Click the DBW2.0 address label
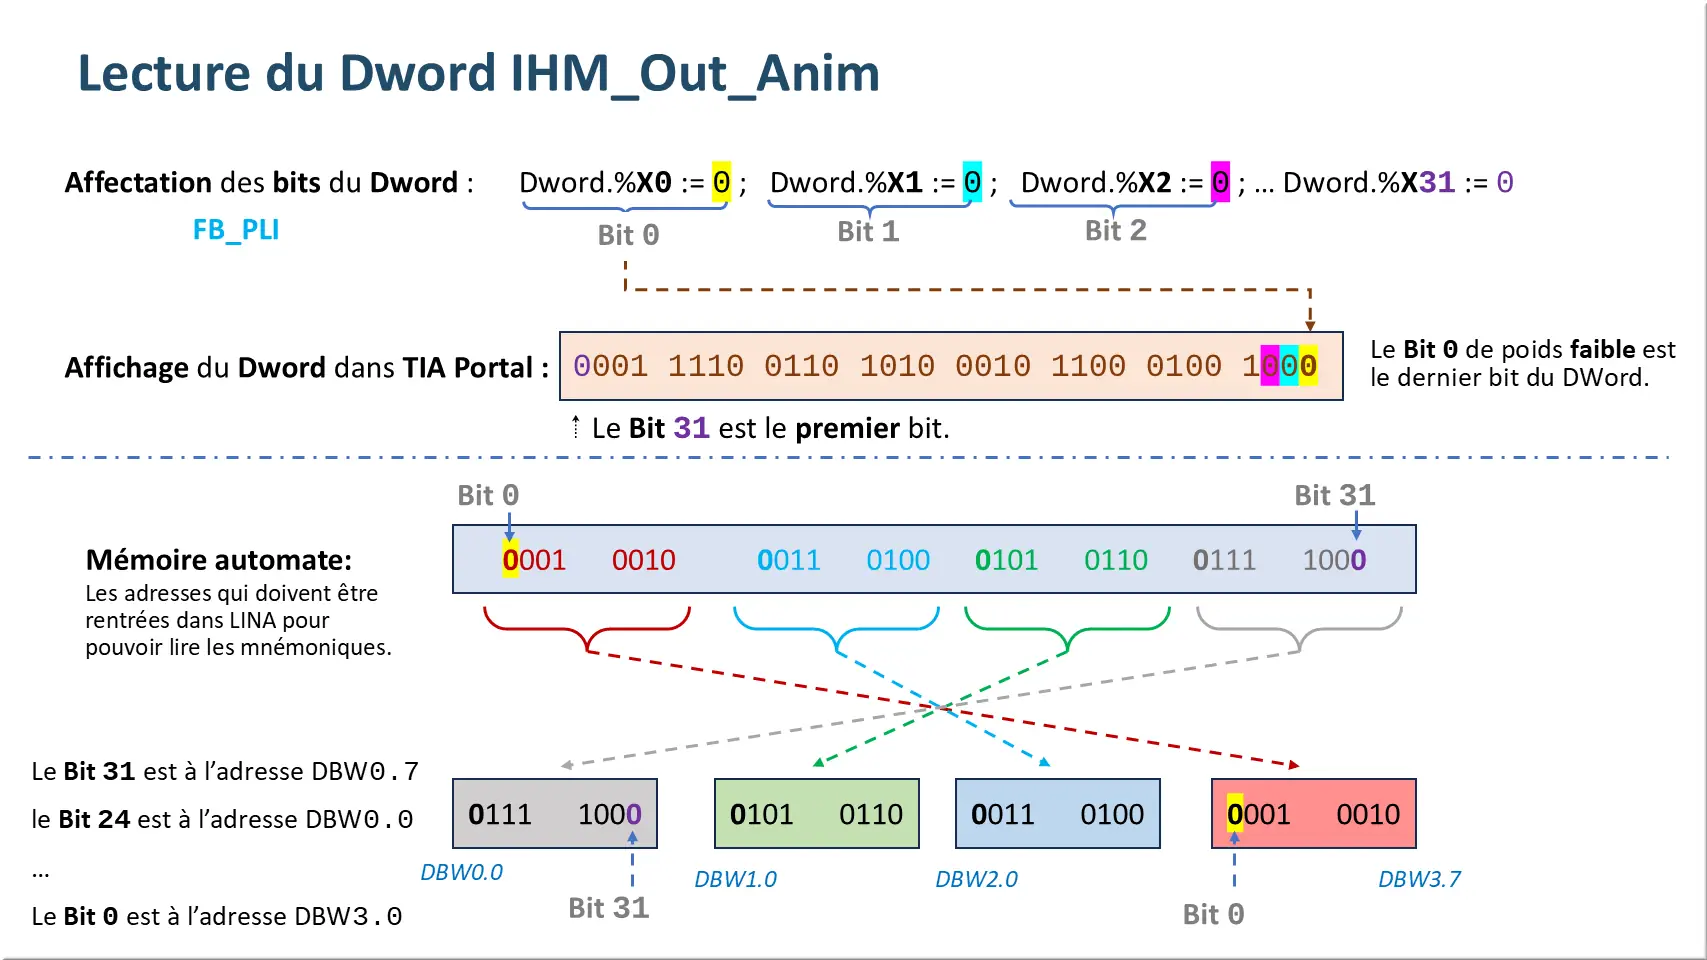 [x=976, y=879]
